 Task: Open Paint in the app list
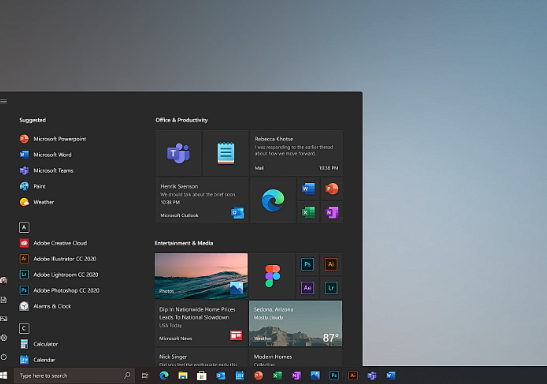click(x=32, y=186)
